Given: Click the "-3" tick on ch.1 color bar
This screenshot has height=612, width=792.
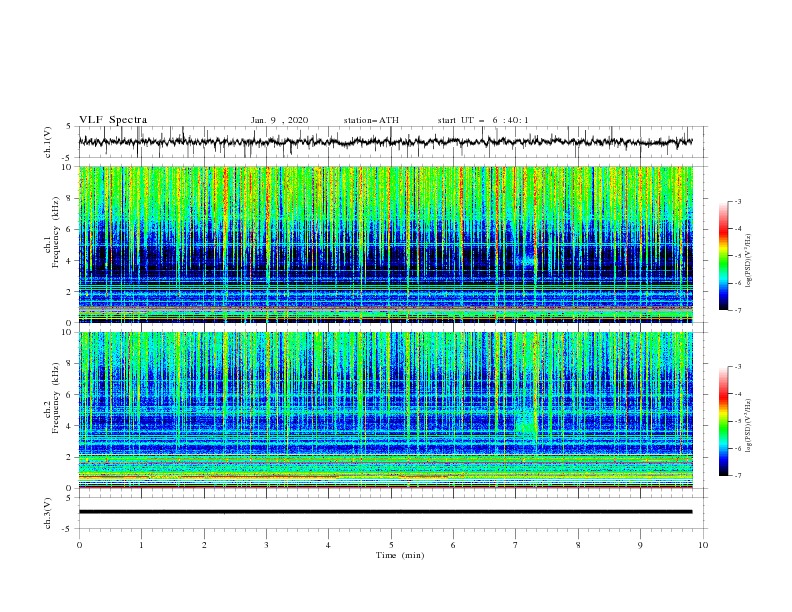Looking at the screenshot, I should click(x=737, y=201).
